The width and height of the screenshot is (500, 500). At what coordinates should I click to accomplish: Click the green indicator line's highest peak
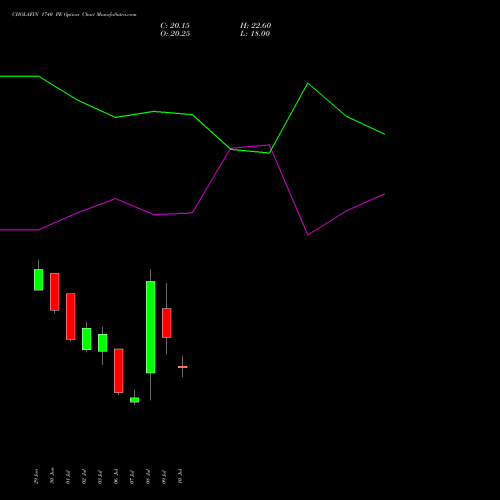(x=308, y=83)
